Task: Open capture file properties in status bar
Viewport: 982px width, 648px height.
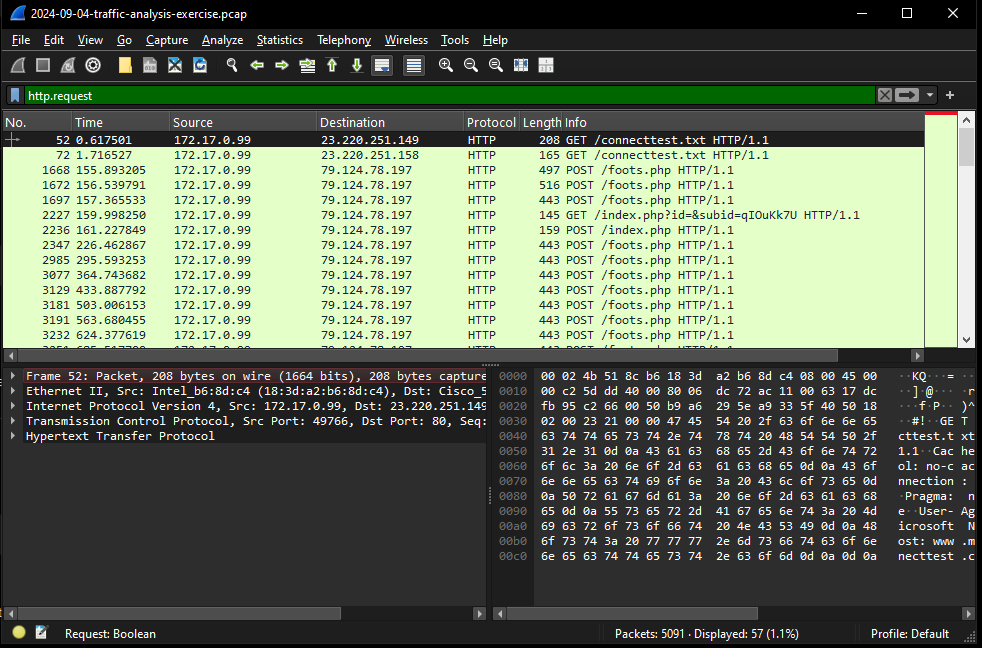Action: click(x=41, y=632)
